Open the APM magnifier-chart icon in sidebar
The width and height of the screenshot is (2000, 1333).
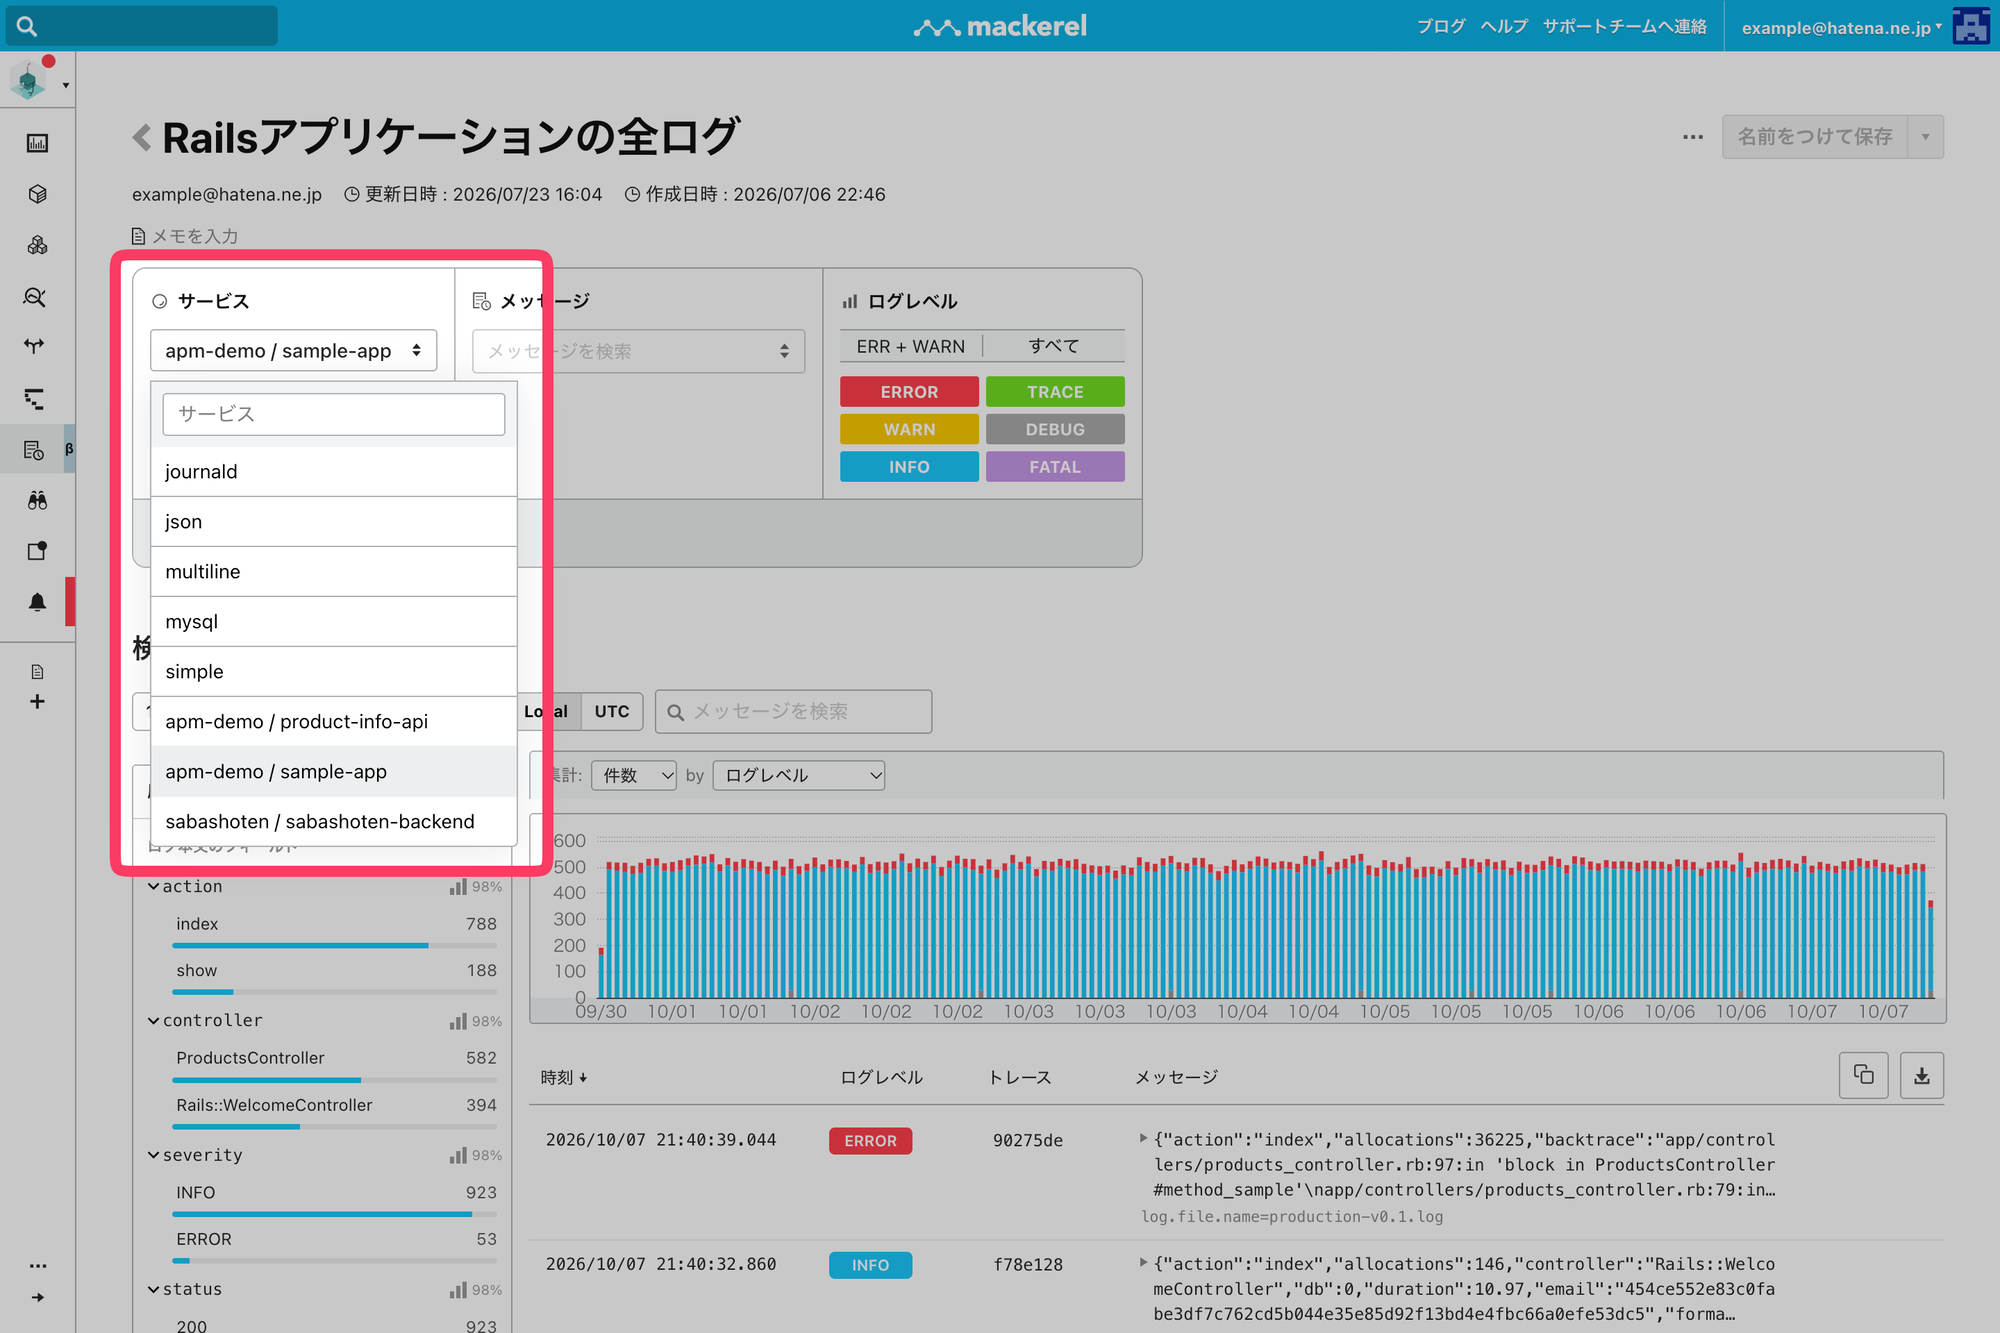(x=35, y=297)
